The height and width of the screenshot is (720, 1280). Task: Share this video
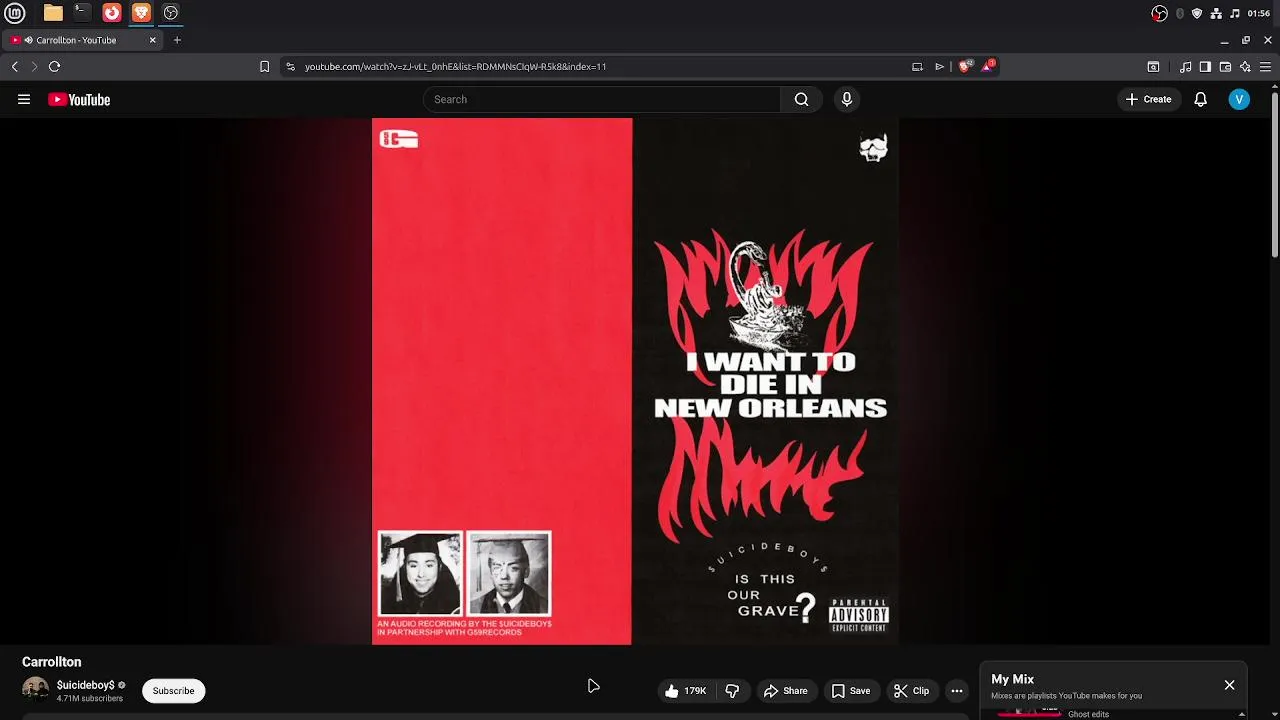coord(785,691)
